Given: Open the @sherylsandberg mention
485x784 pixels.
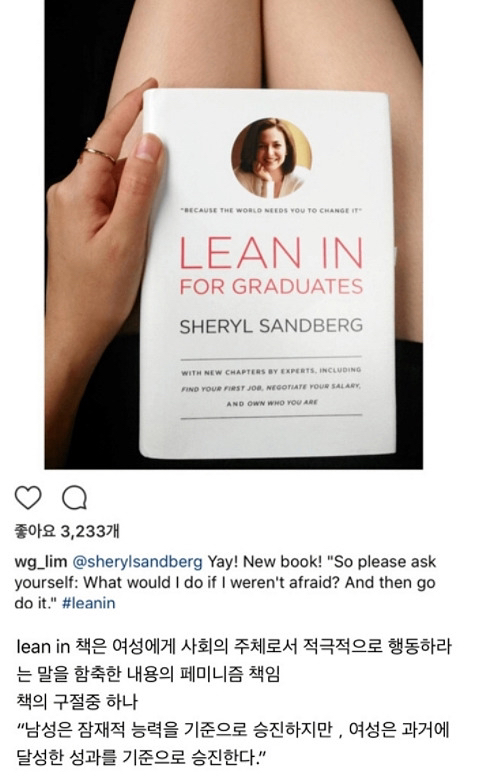Looking at the screenshot, I should click(x=138, y=562).
